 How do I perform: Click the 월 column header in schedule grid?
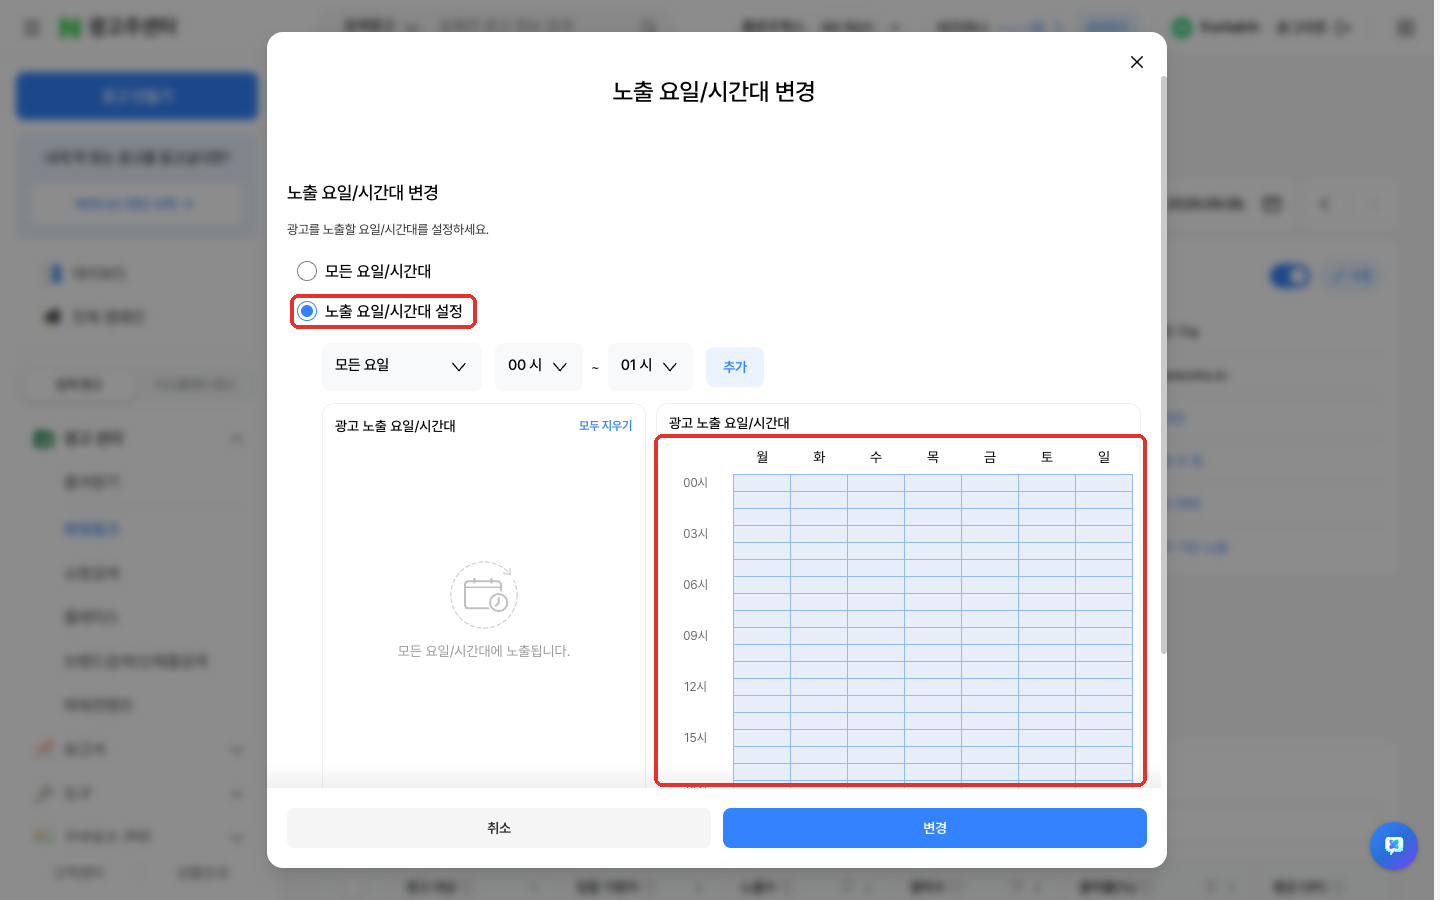pos(762,457)
